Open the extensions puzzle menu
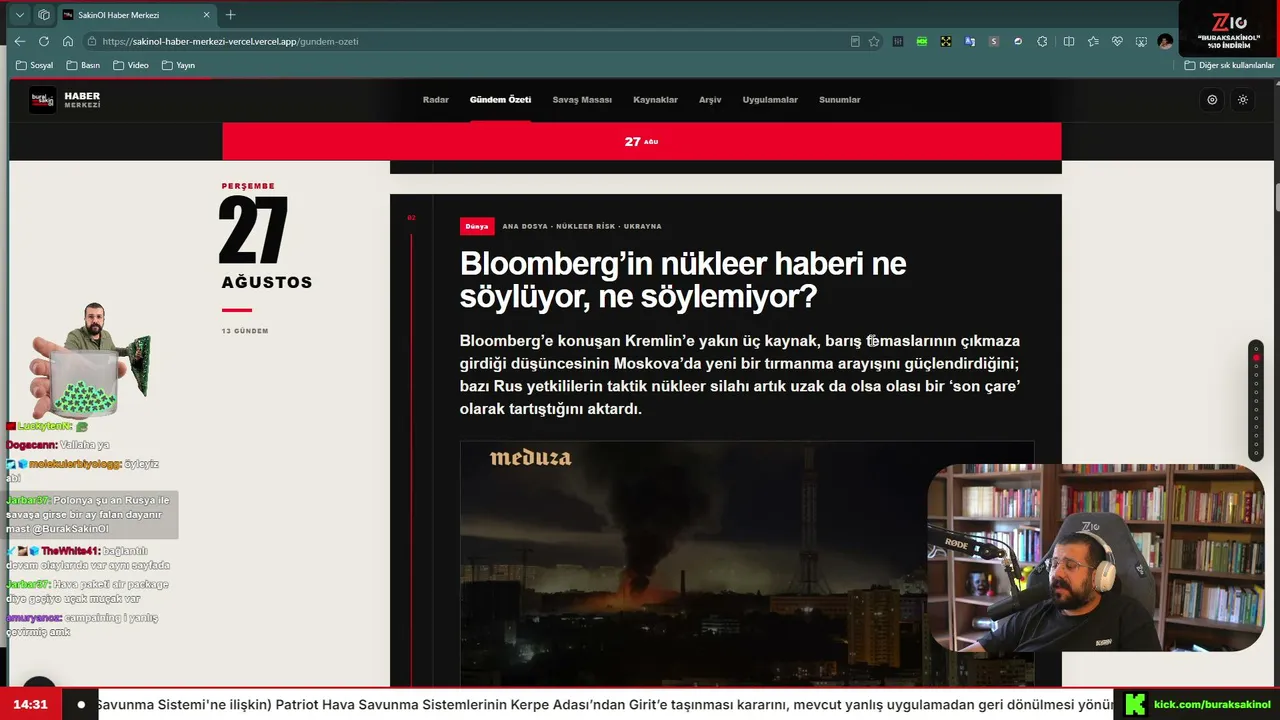 tap(1042, 41)
